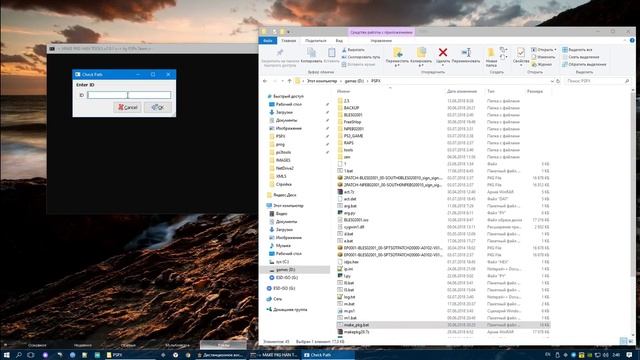Image resolution: width=640 pixels, height=360 pixels.
Task: Select NetDrive2 in the navigation pane
Action: click(x=284, y=168)
